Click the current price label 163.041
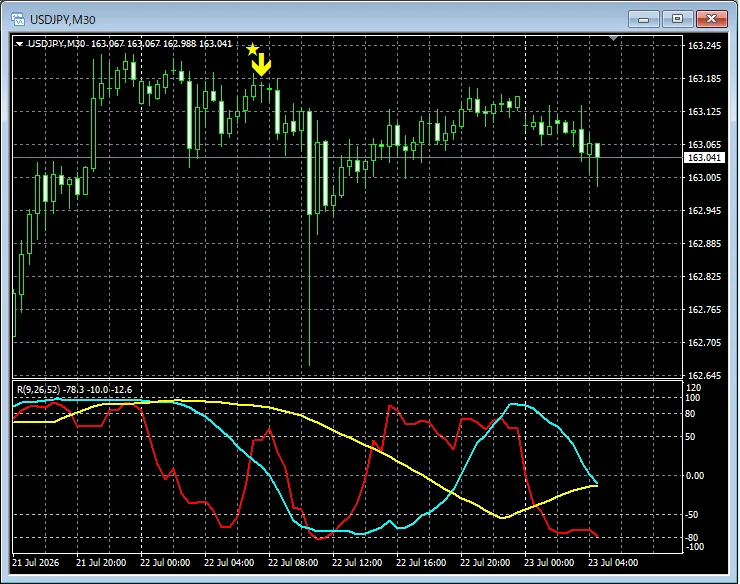Image resolution: width=740 pixels, height=584 pixels. click(x=704, y=158)
